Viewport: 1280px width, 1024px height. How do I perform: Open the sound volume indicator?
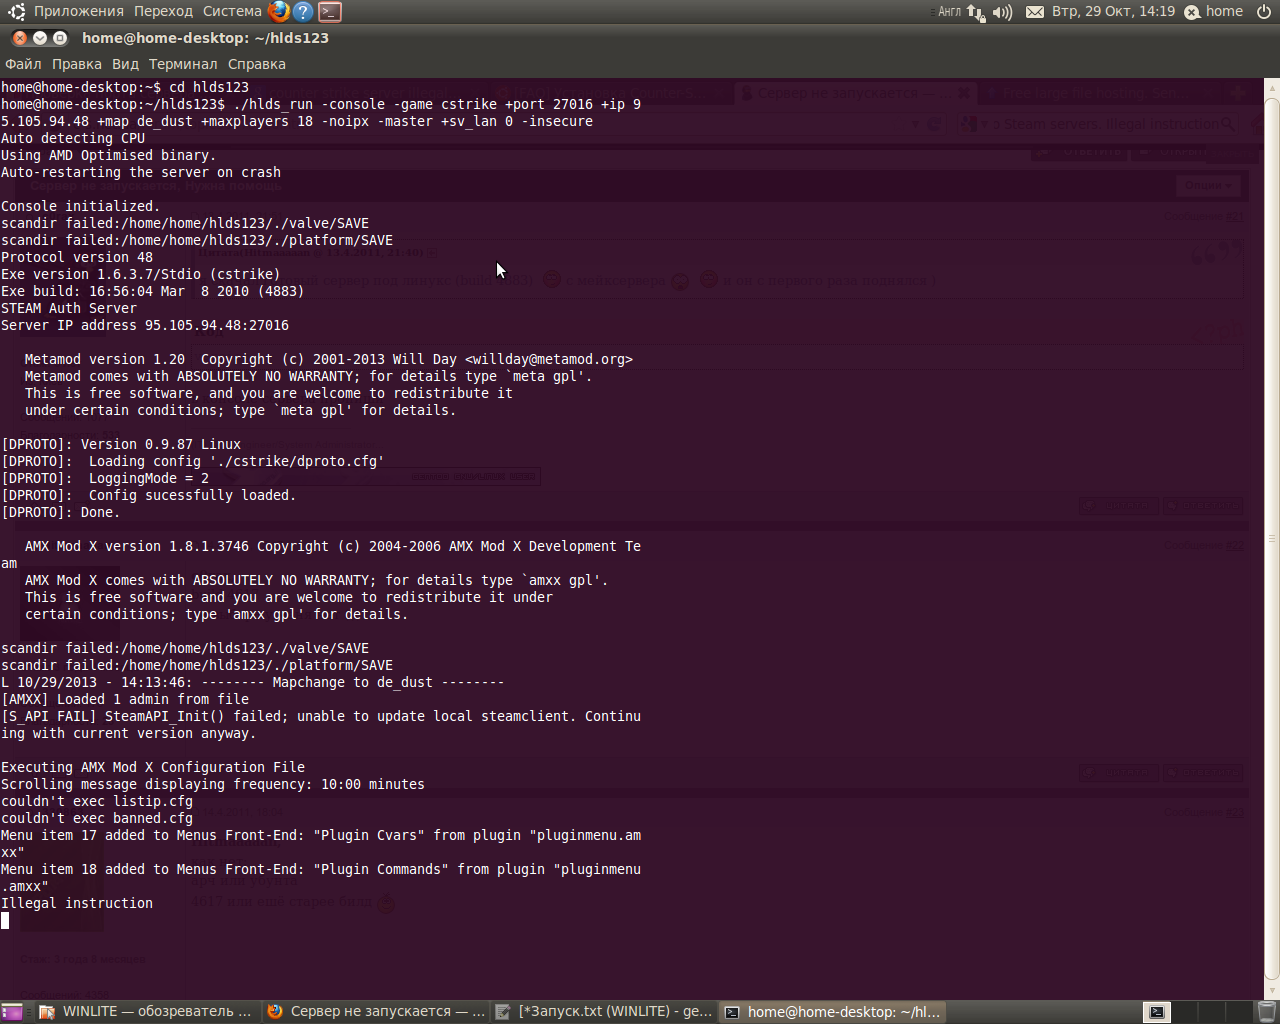pos(1003,12)
